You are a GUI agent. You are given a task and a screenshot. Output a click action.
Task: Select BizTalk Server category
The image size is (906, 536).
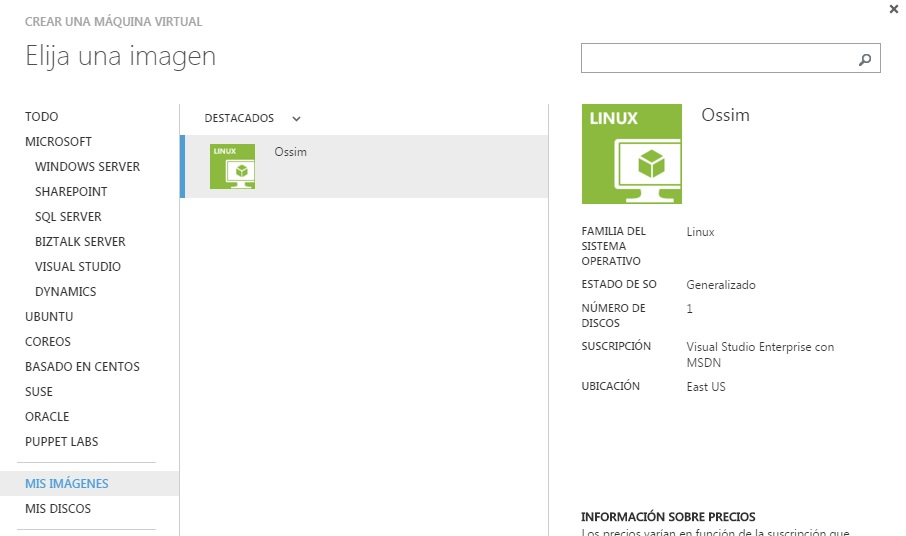tap(80, 242)
